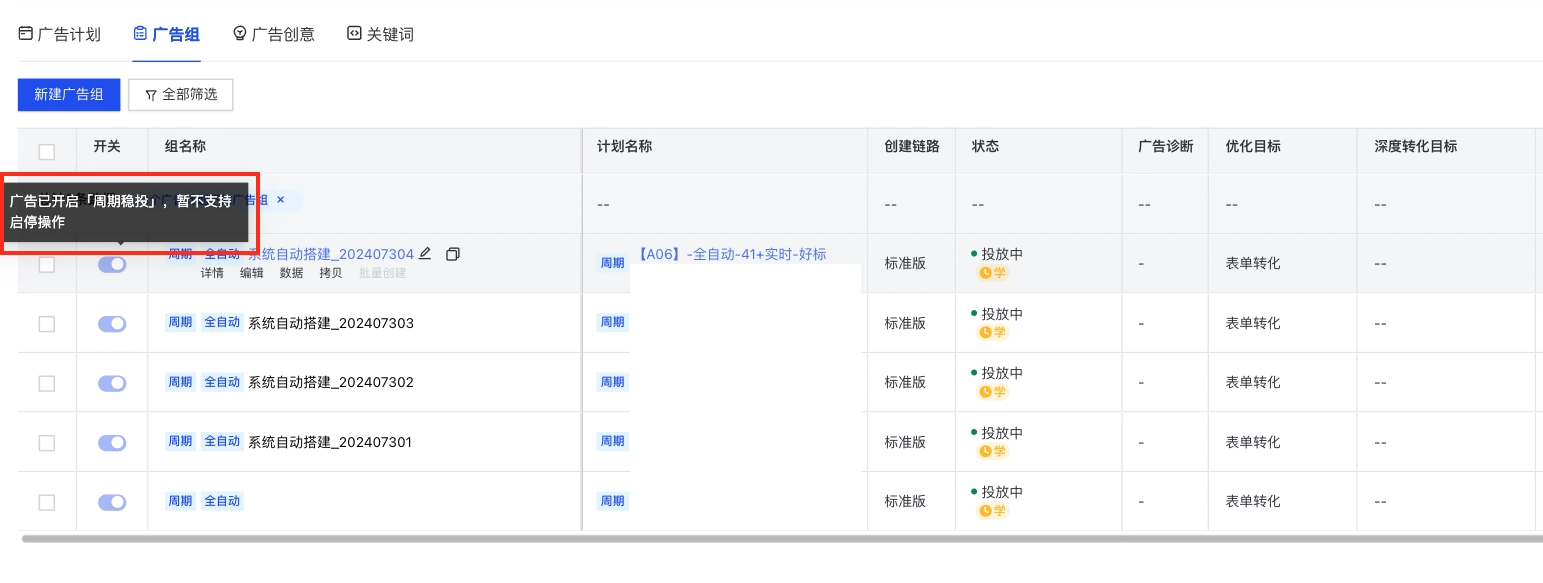Check the checkbox for row 系统自动搭建_202407302
The image size is (1543, 583).
[45, 382]
